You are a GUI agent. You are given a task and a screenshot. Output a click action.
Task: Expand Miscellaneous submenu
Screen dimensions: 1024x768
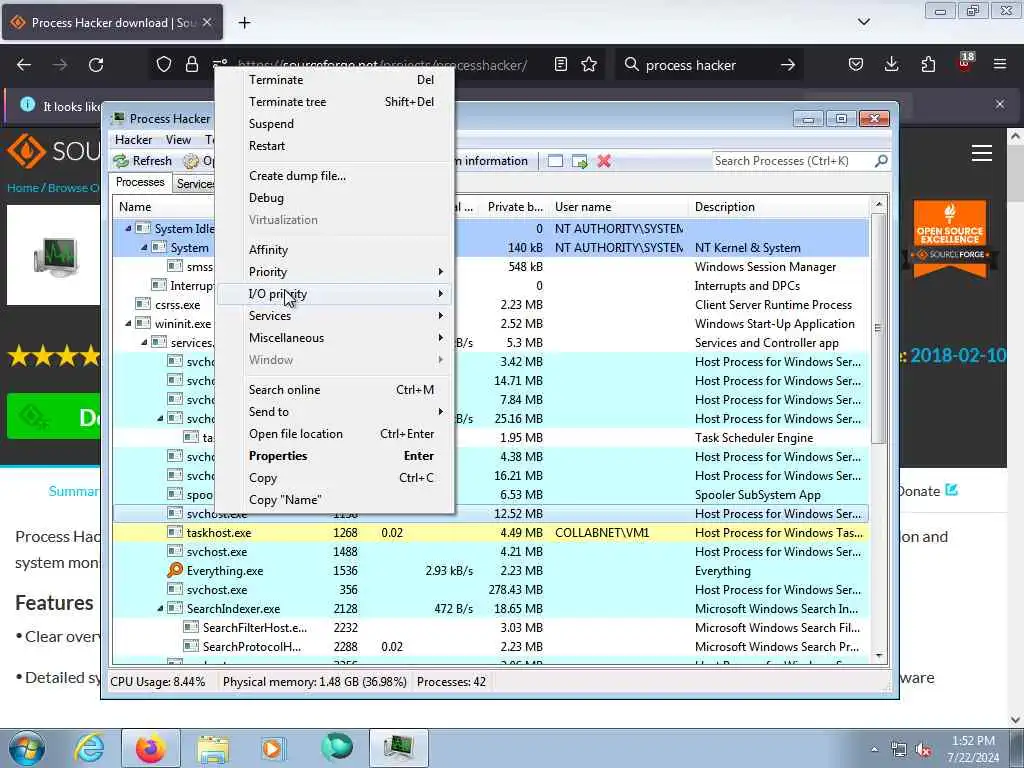[x=335, y=338]
